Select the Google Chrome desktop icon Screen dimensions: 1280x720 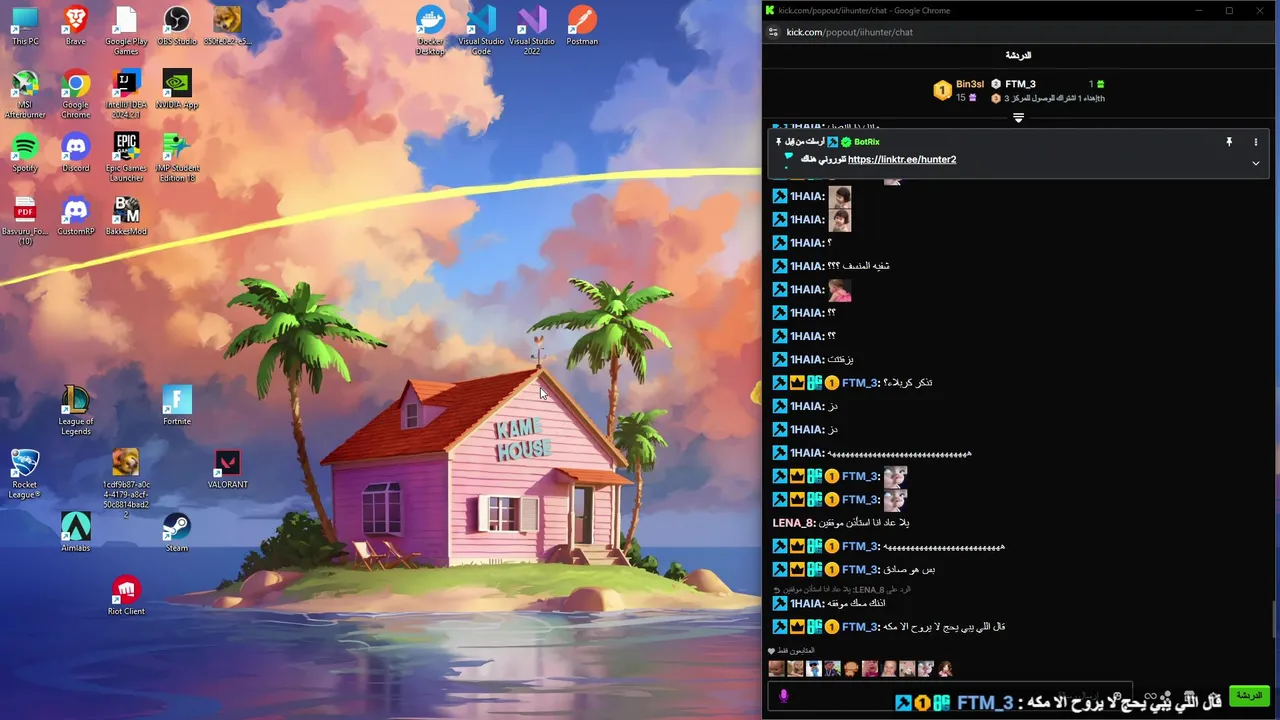click(x=75, y=94)
